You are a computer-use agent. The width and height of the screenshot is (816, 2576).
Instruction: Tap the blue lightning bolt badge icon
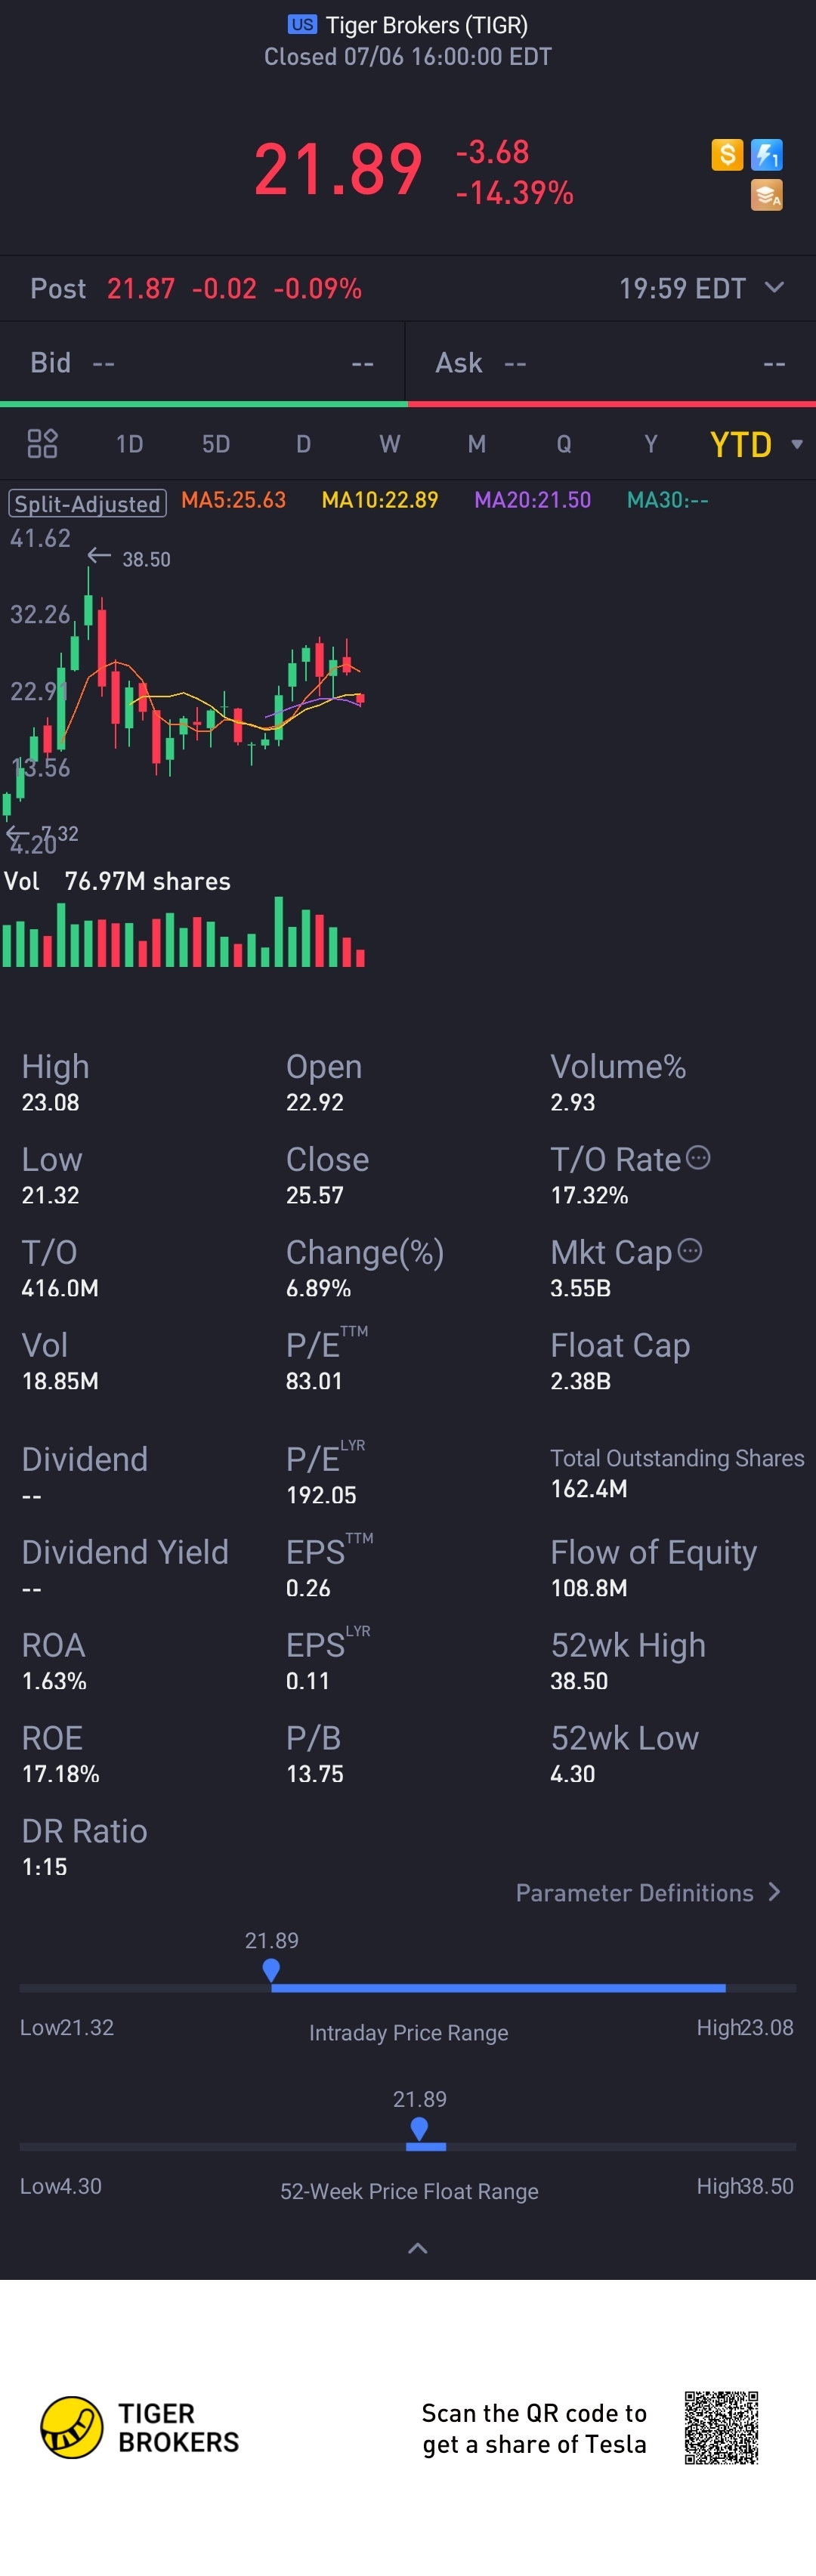point(767,154)
